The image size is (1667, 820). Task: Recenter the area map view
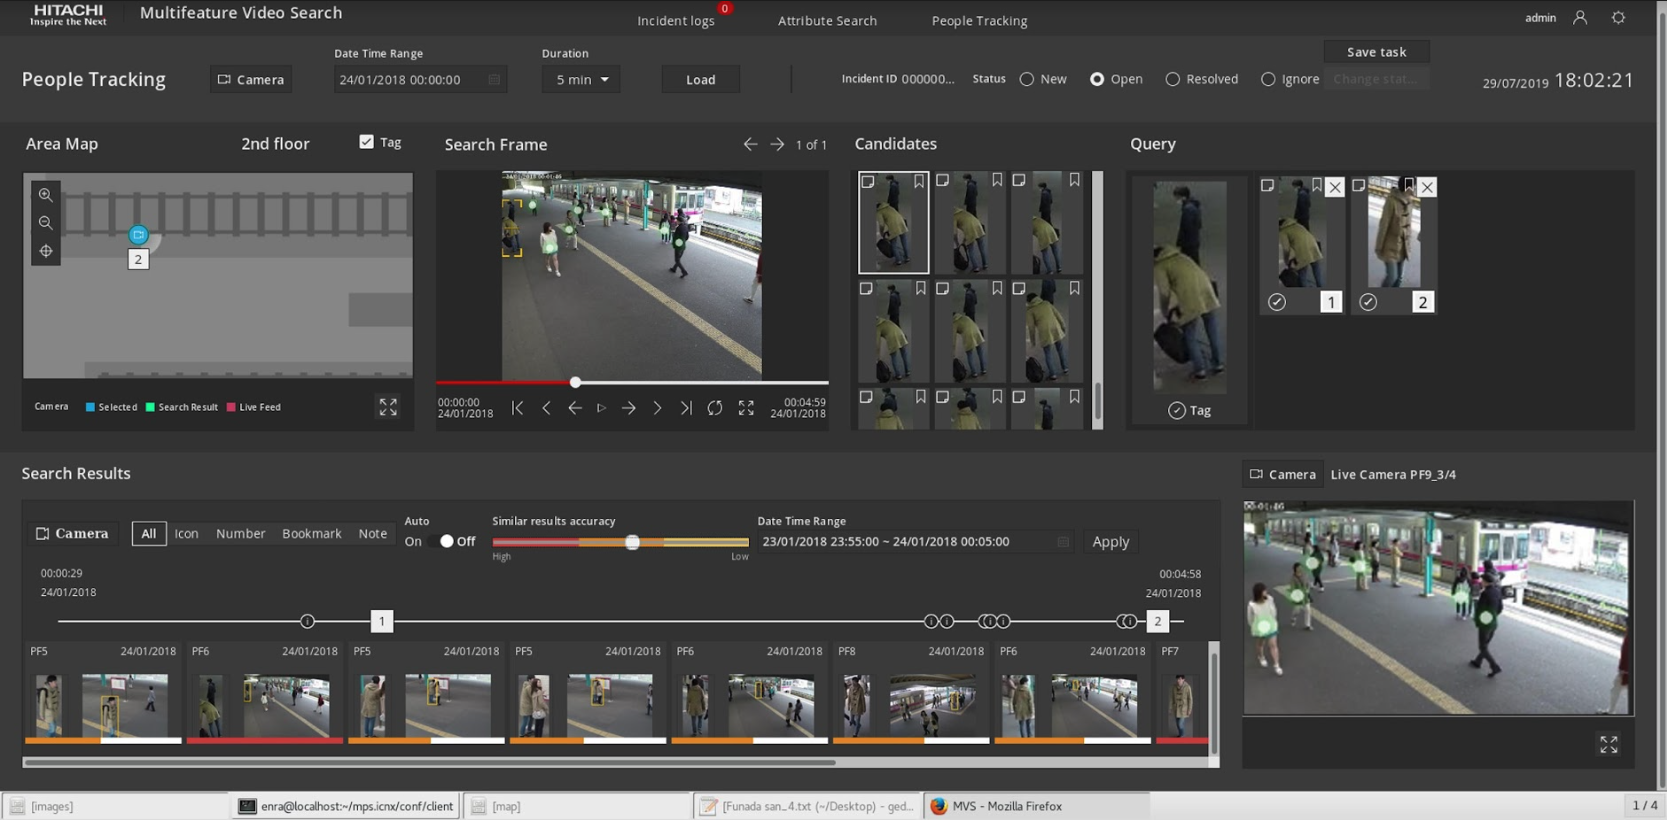point(46,251)
